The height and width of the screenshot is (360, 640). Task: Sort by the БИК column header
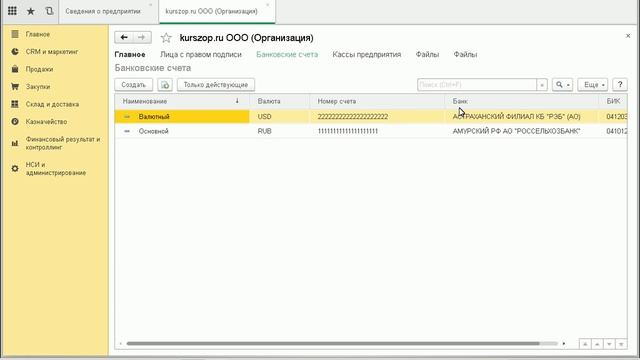[x=613, y=101]
